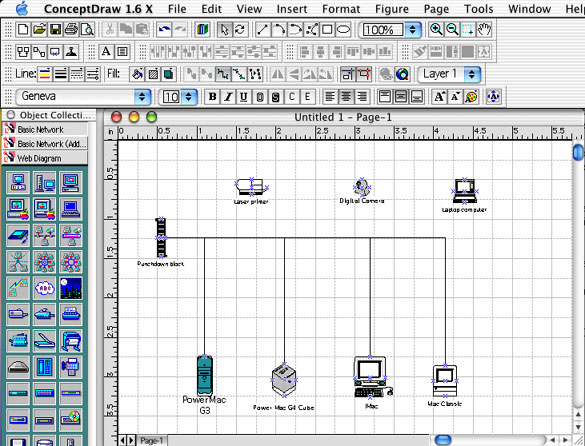Click Decrease Font Size button
Screen dimensions: 585x446
pos(455,97)
